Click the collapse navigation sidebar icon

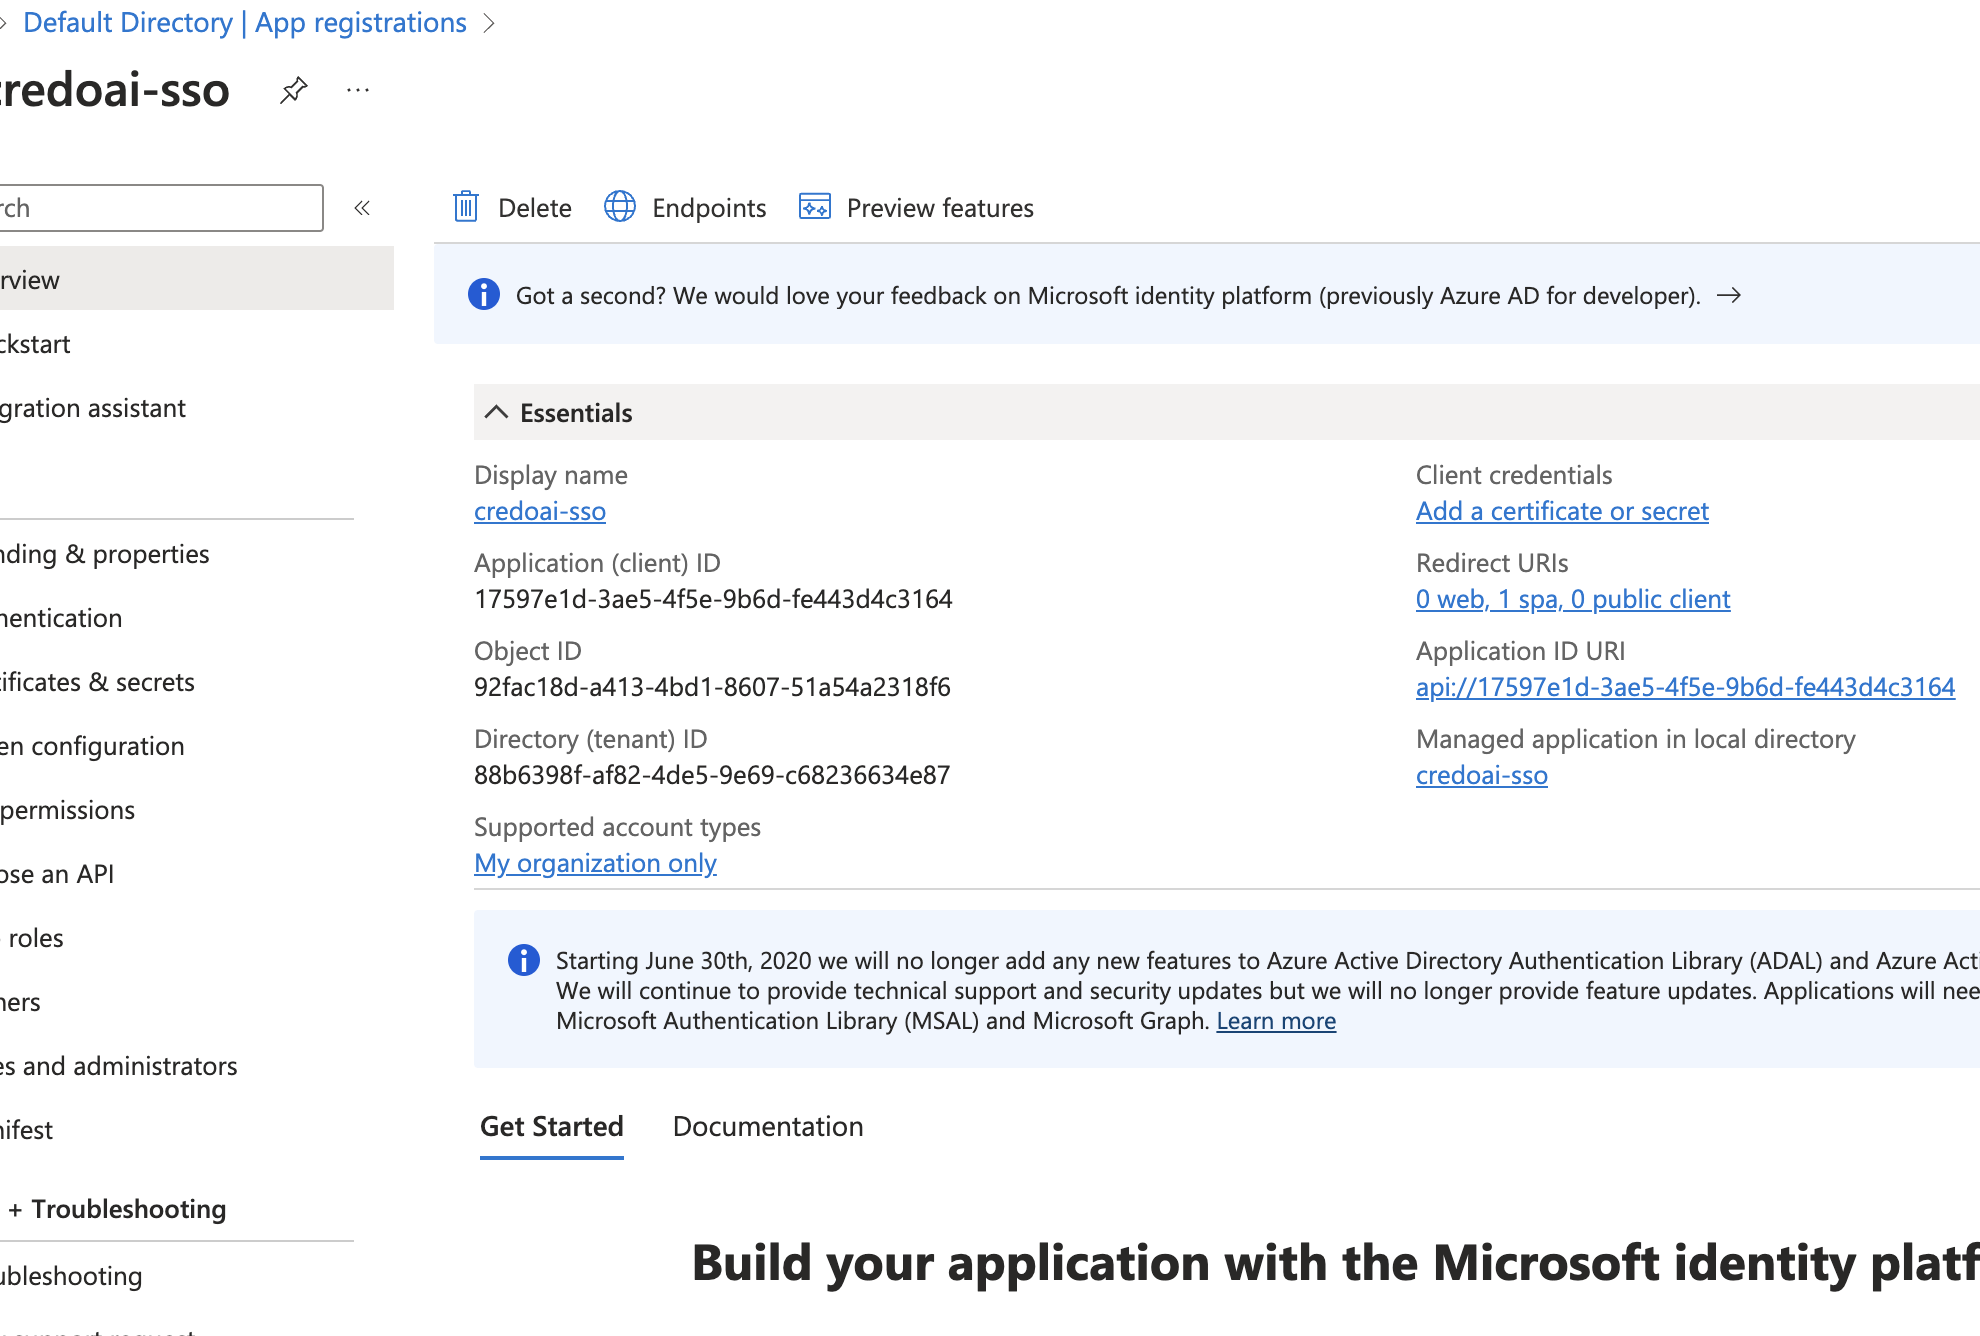(362, 207)
